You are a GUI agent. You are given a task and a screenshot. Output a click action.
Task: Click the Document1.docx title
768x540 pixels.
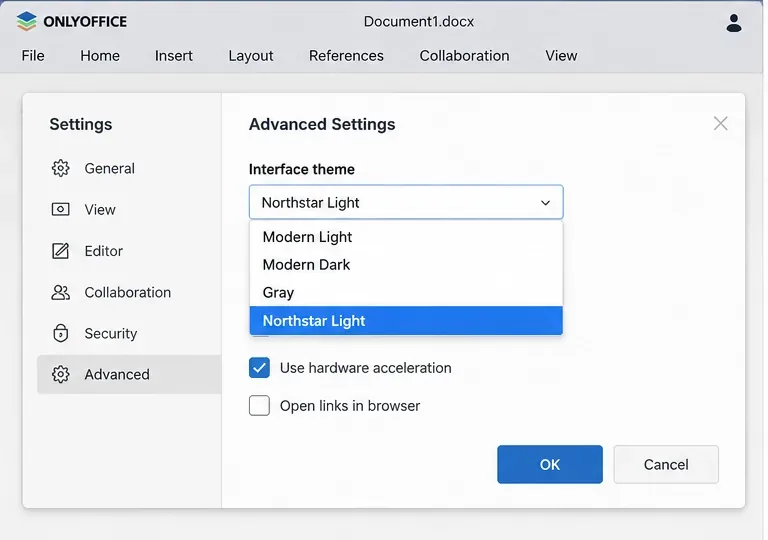tap(419, 22)
